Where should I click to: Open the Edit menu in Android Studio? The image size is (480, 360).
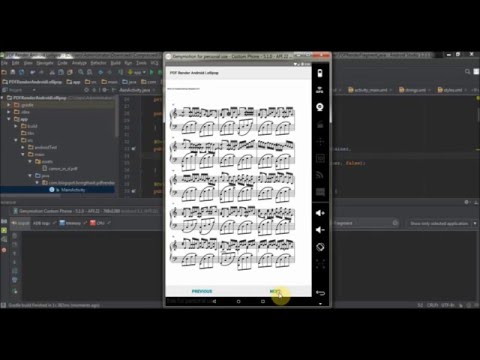tap(16, 63)
